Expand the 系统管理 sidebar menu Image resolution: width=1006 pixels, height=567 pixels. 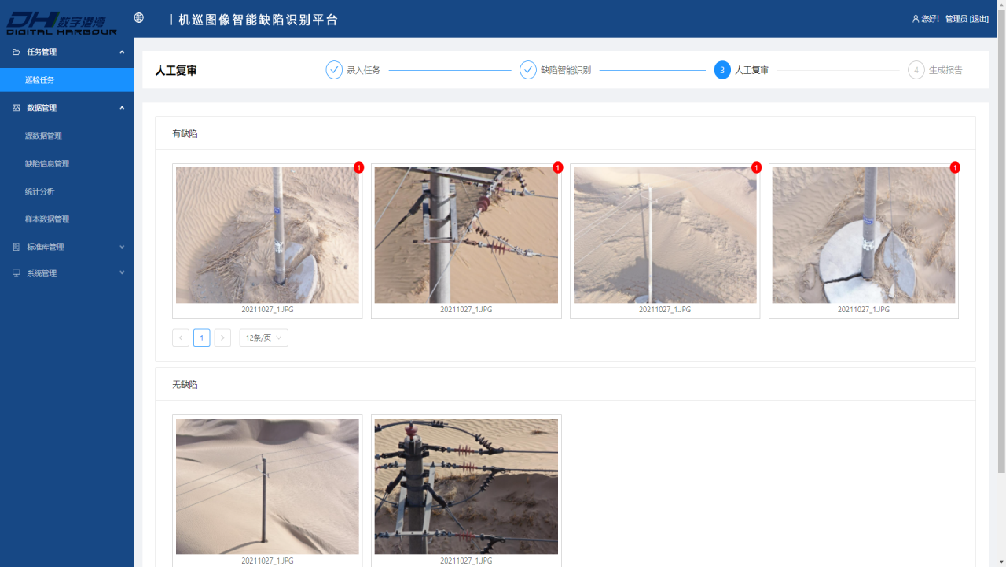pyautogui.click(x=121, y=273)
